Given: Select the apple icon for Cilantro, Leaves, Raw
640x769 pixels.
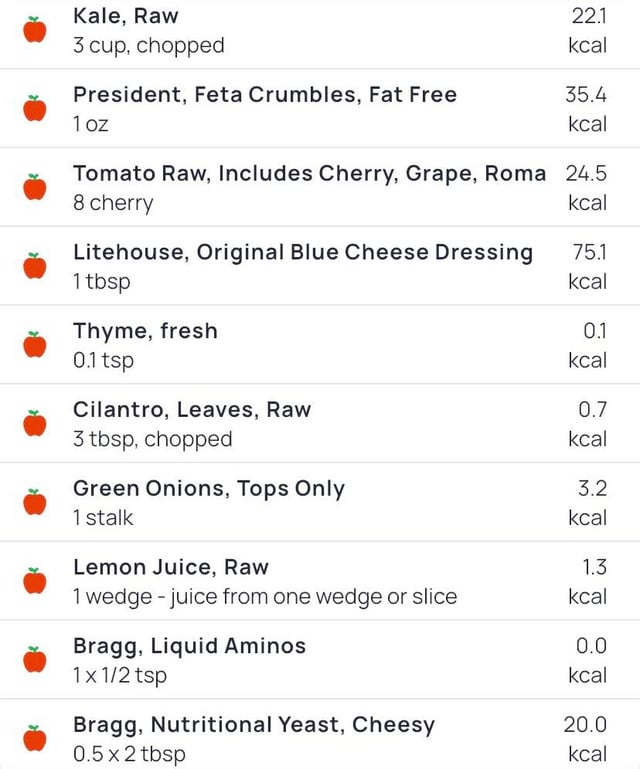Looking at the screenshot, I should [35, 423].
